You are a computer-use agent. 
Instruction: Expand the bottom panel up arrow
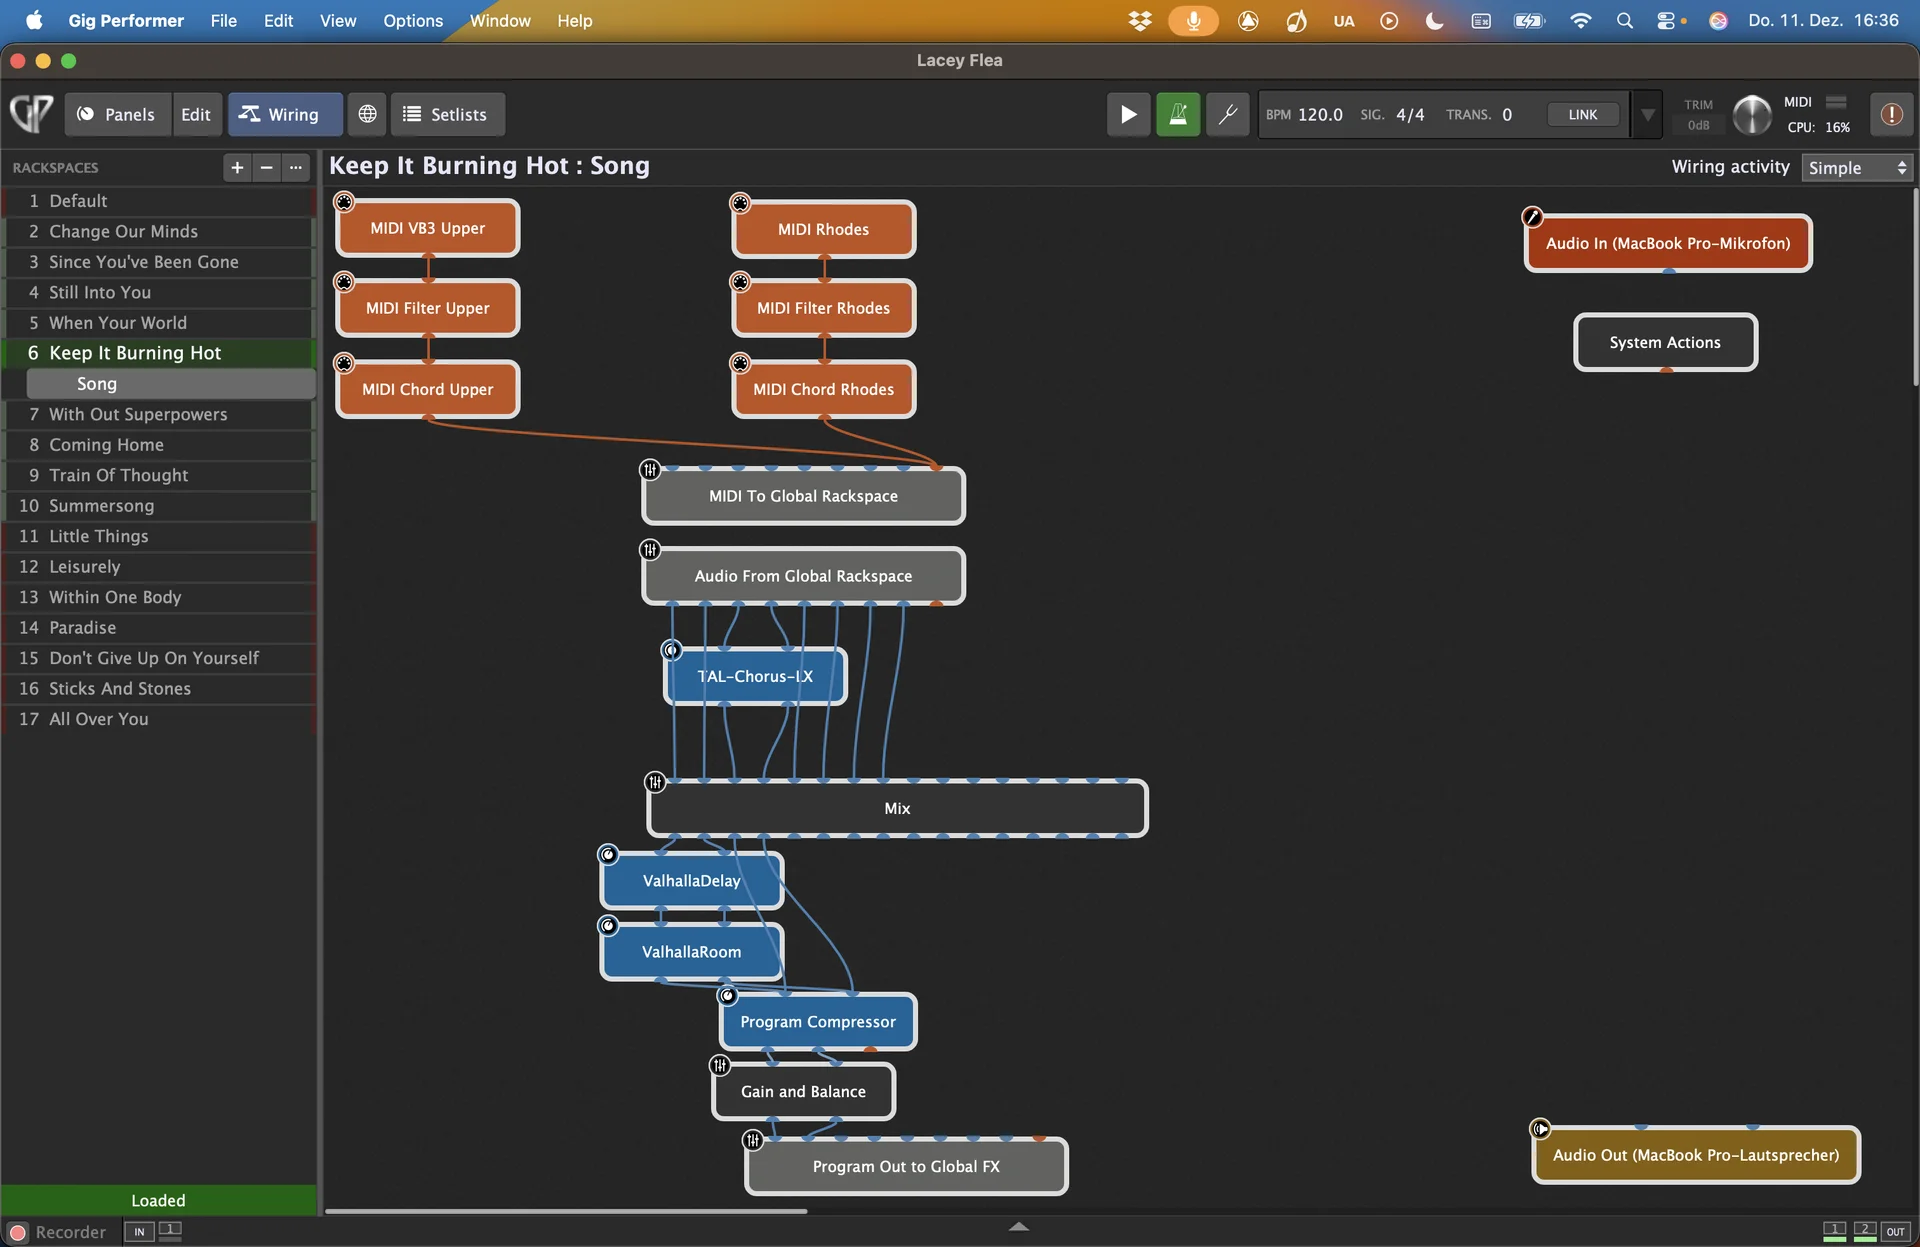(1018, 1226)
